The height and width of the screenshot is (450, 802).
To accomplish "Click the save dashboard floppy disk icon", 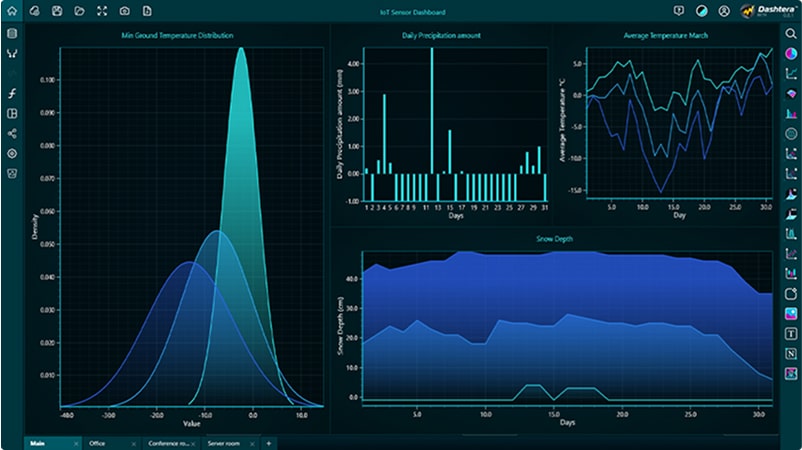I will click(x=57, y=11).
